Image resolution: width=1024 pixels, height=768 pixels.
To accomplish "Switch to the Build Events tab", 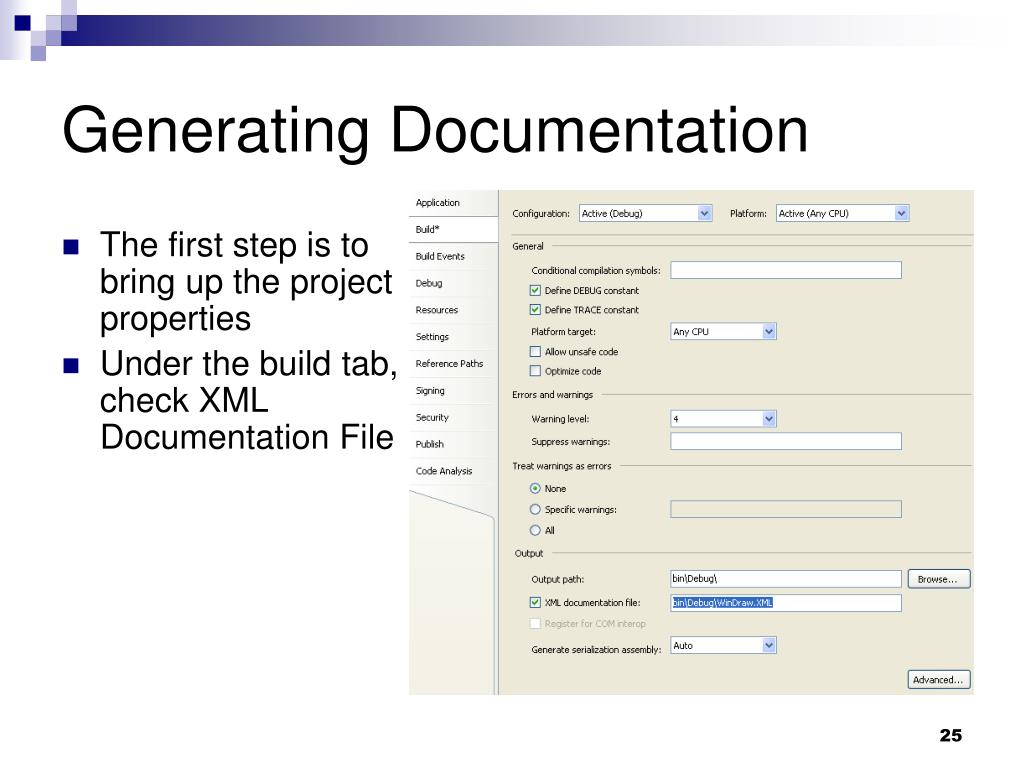I will (453, 257).
